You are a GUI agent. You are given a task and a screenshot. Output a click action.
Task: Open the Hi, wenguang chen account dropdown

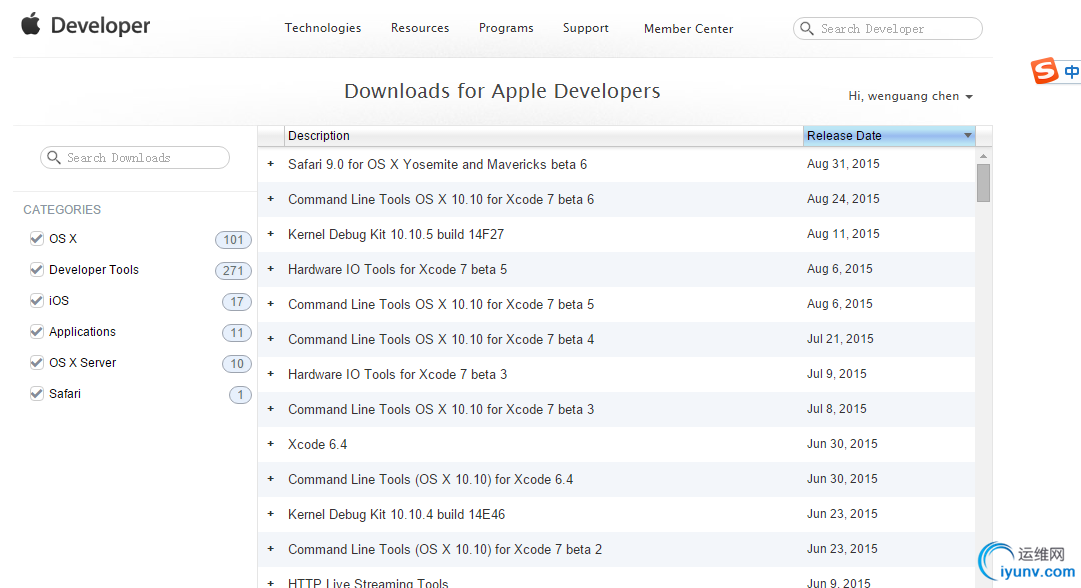(910, 96)
